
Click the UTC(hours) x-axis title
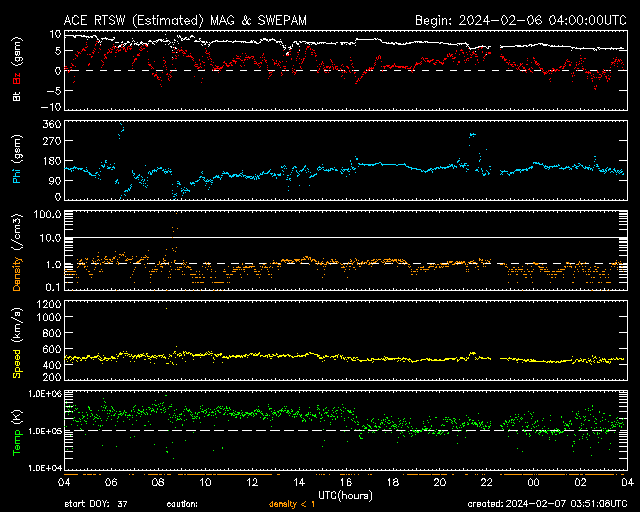click(x=345, y=494)
